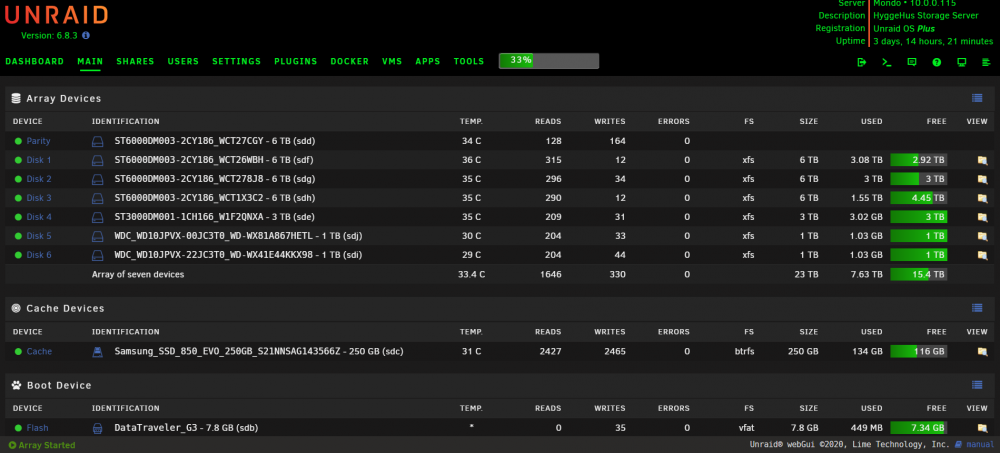Viewport: 1000px width, 453px height.
Task: Click green status ball for Disk 4
Action: pyautogui.click(x=18, y=218)
